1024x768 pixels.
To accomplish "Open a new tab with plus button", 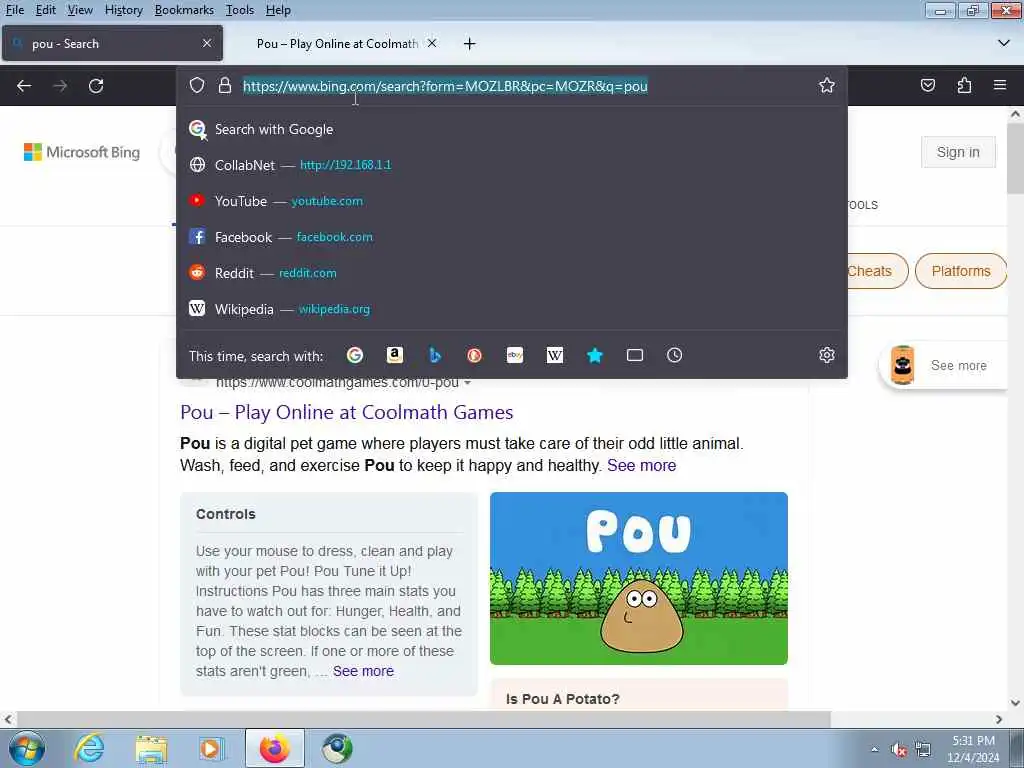I will coord(470,44).
